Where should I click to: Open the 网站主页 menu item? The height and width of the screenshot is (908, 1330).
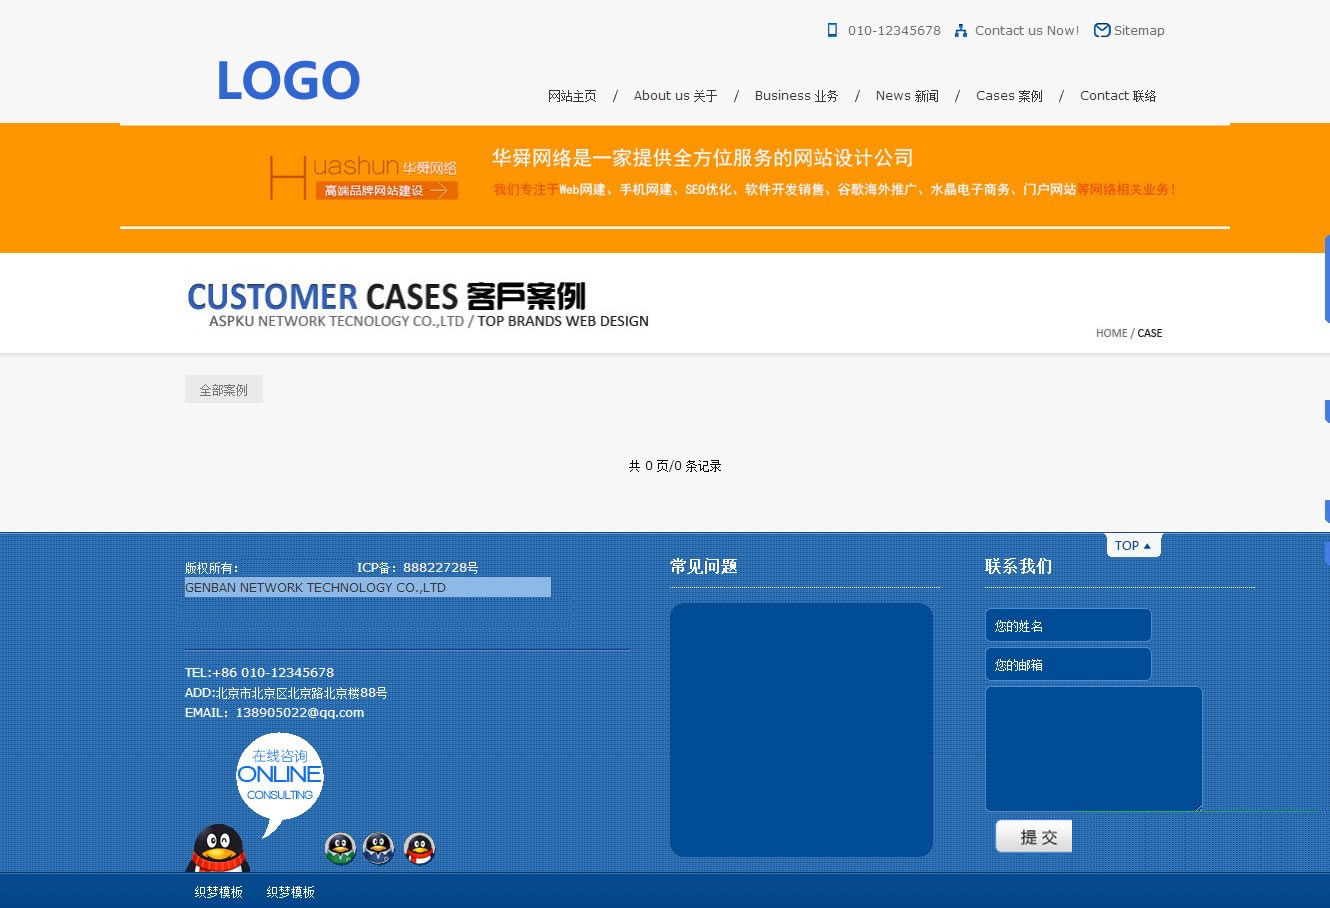(x=572, y=96)
